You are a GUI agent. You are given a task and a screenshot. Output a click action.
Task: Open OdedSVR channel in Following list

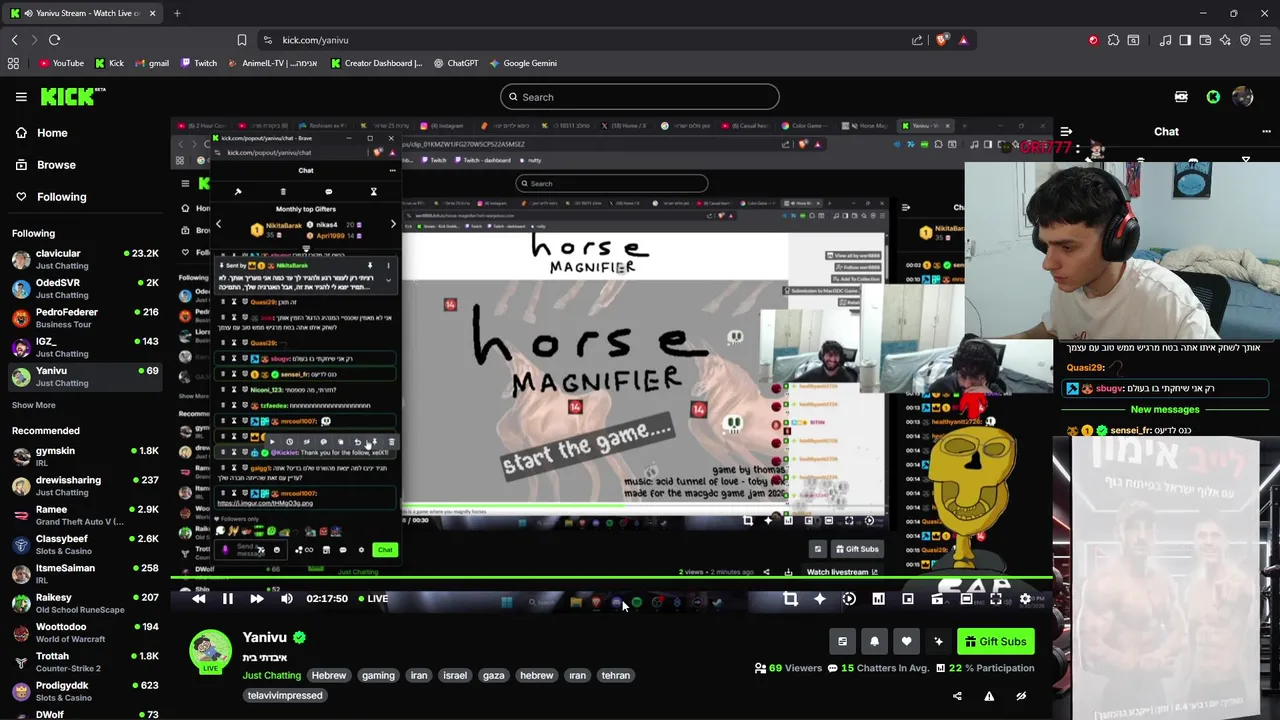point(85,289)
